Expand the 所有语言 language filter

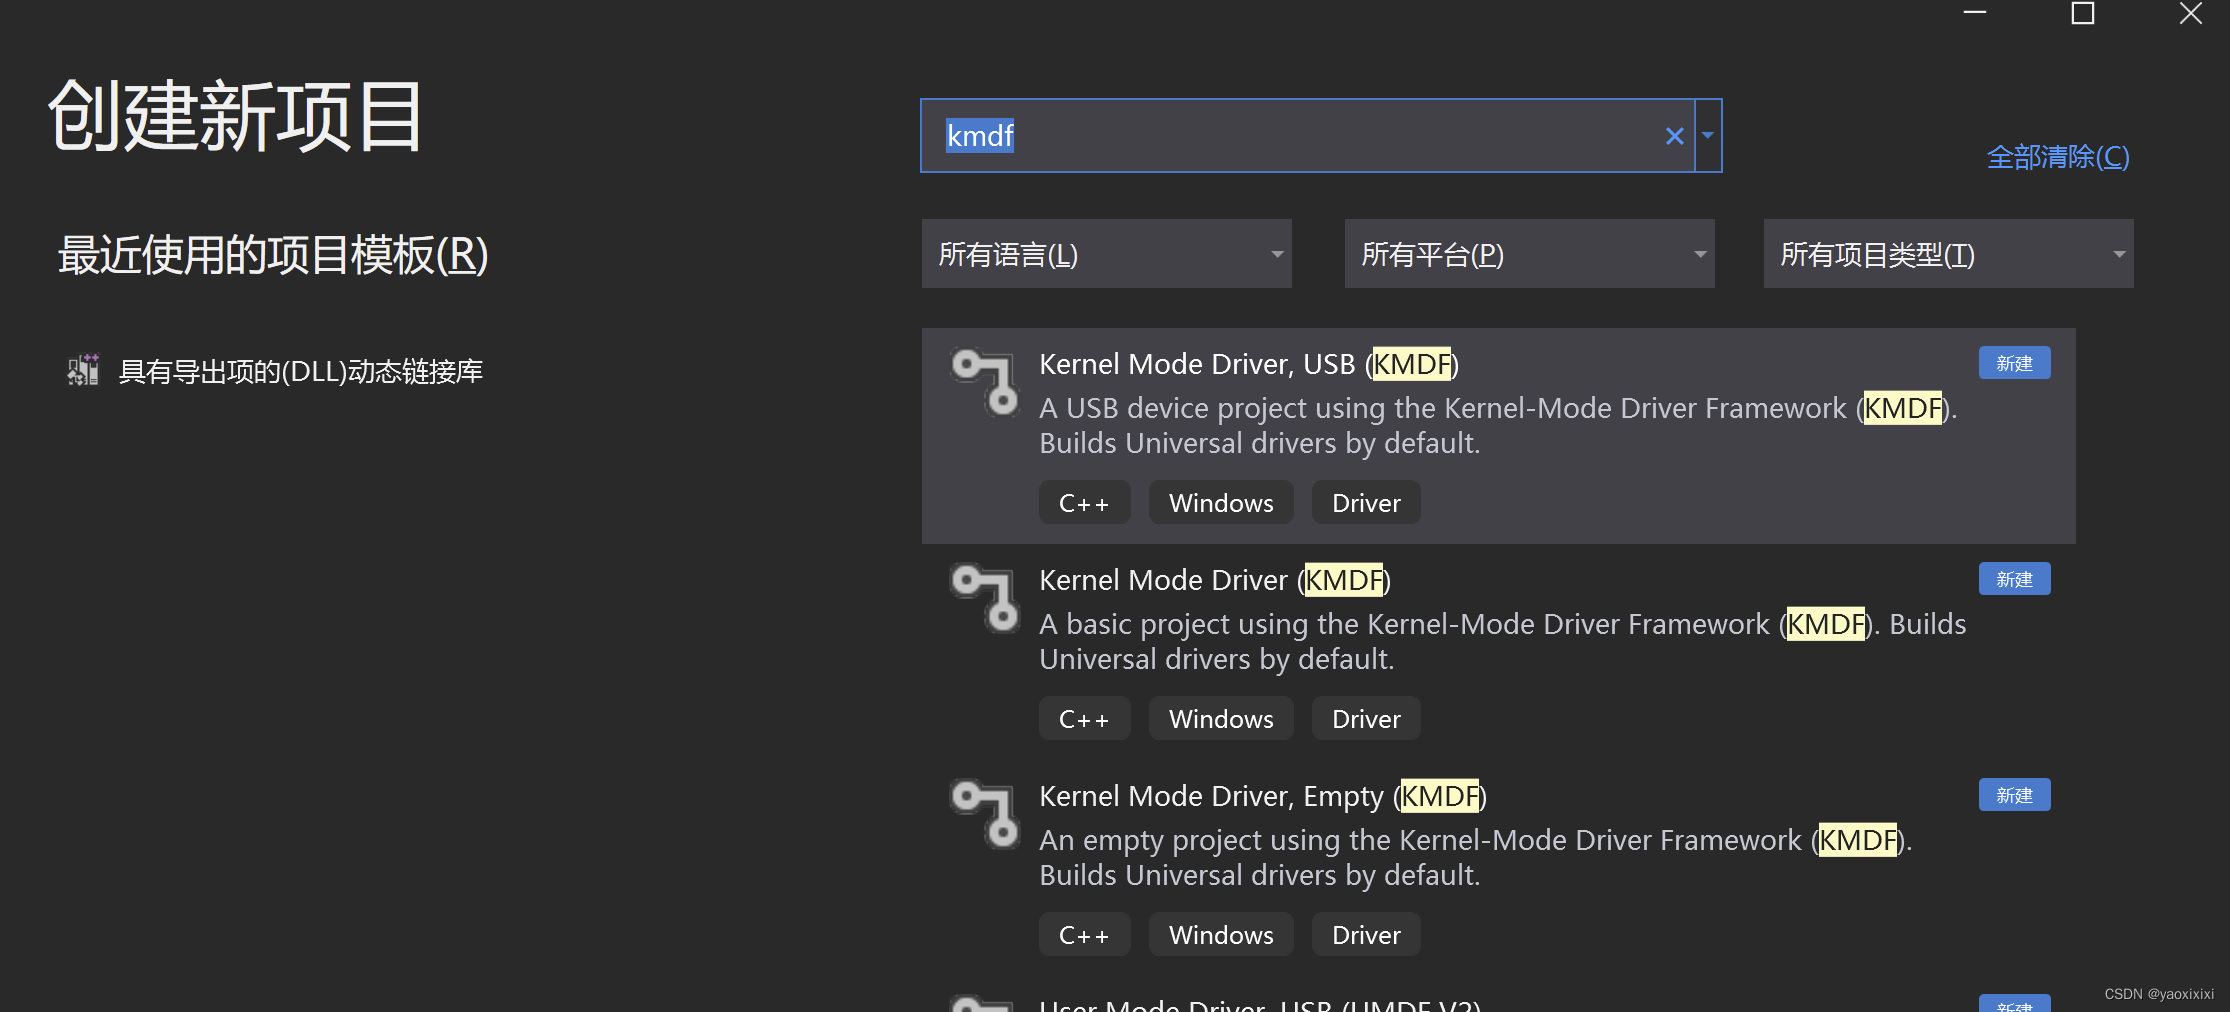click(x=1107, y=254)
